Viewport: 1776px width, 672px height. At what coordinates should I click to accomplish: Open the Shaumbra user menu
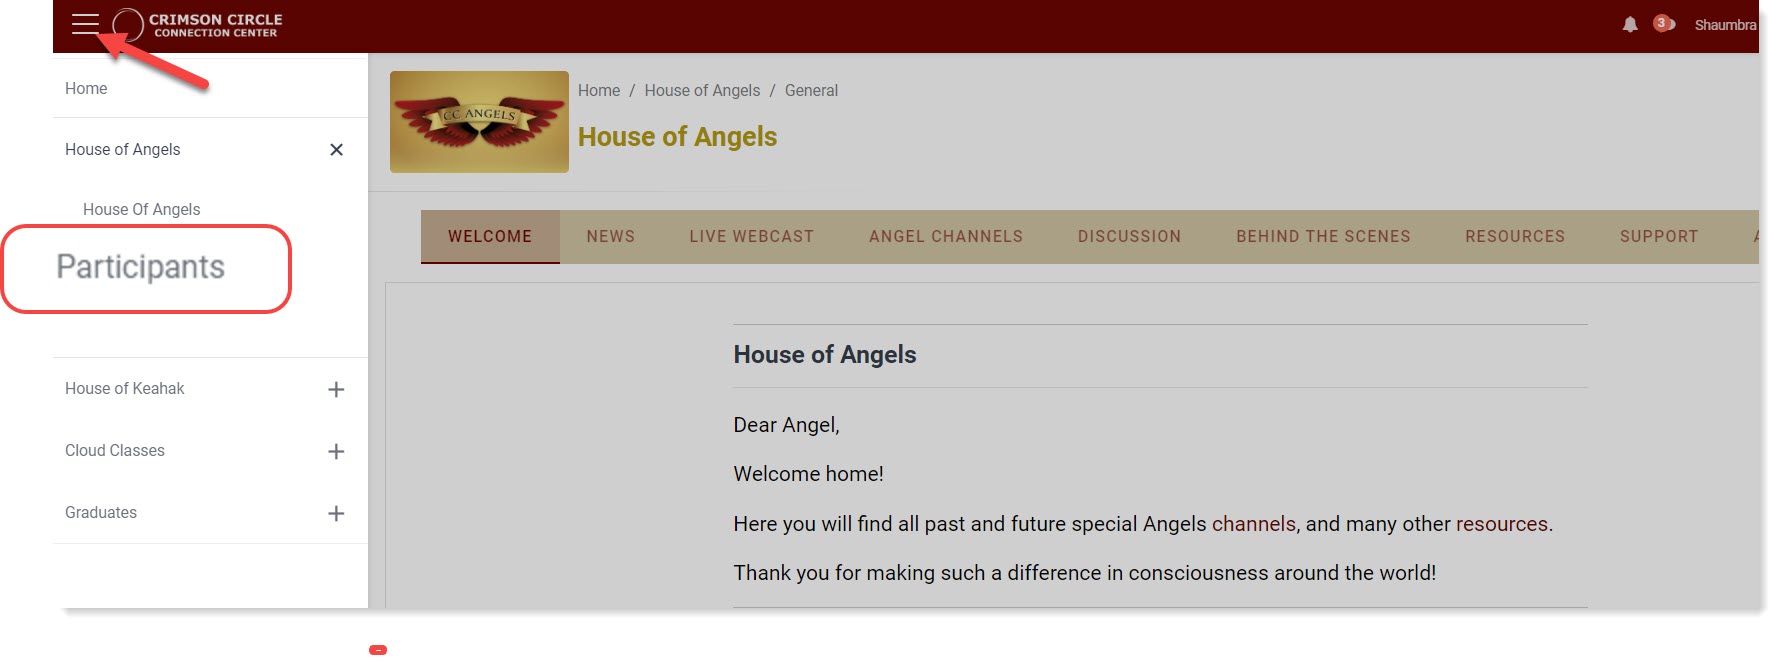pyautogui.click(x=1725, y=25)
